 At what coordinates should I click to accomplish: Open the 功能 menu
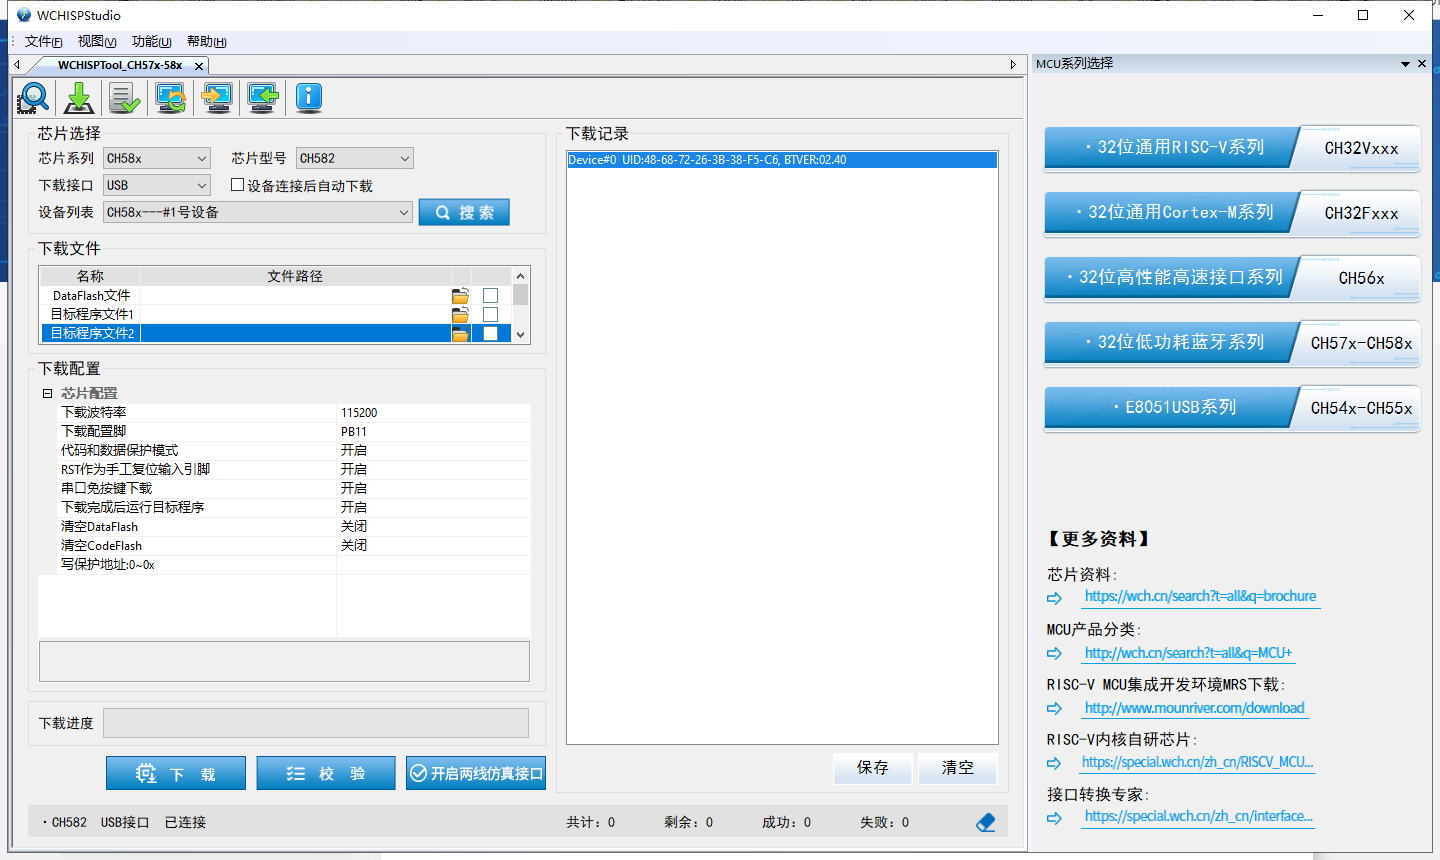point(151,42)
